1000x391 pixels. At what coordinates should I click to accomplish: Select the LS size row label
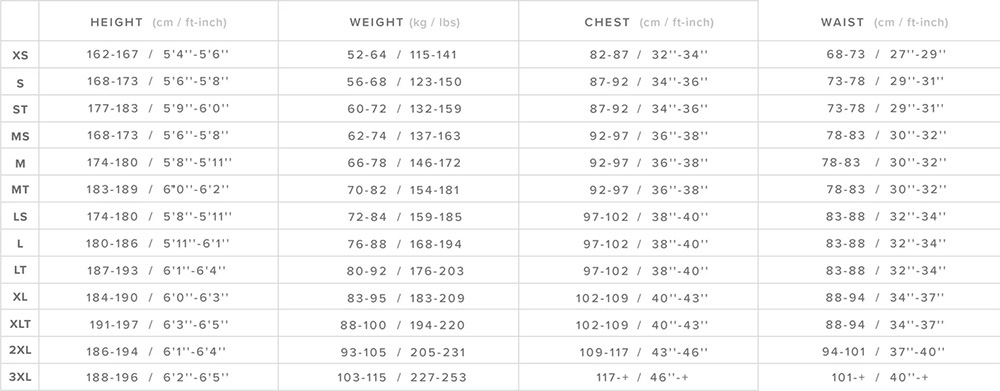coord(20,217)
